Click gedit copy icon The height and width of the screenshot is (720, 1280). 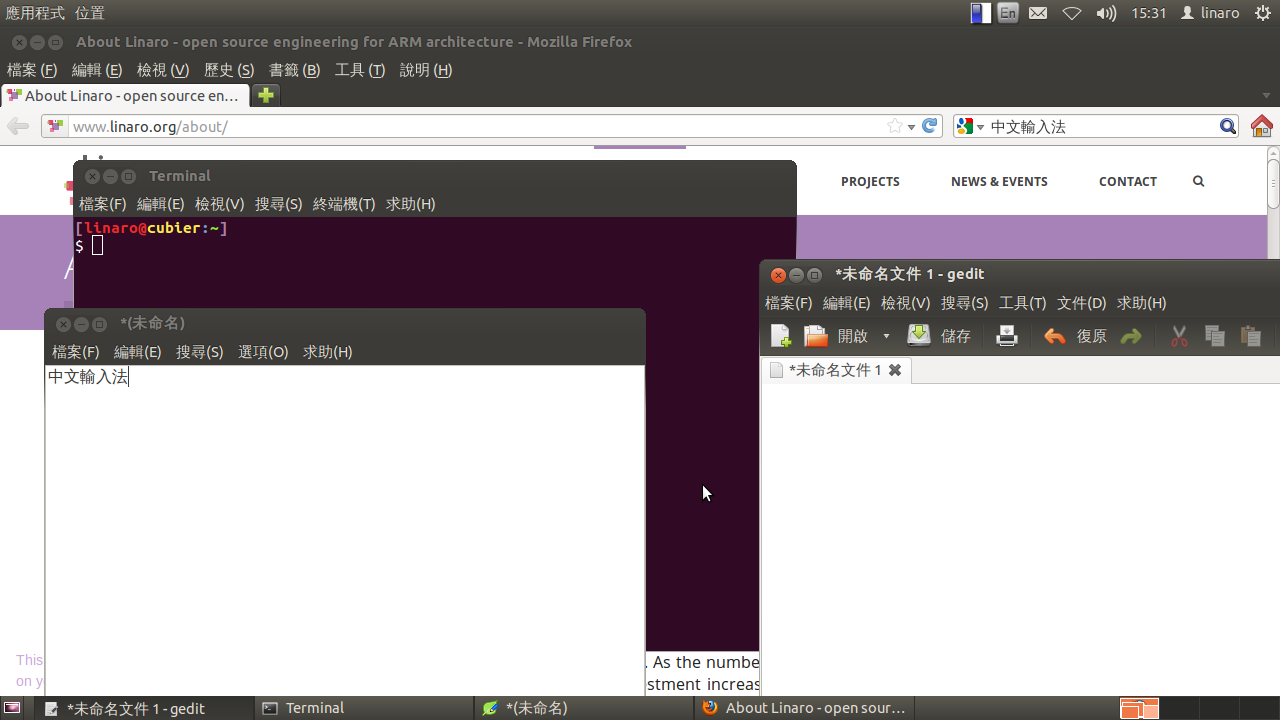(1215, 336)
